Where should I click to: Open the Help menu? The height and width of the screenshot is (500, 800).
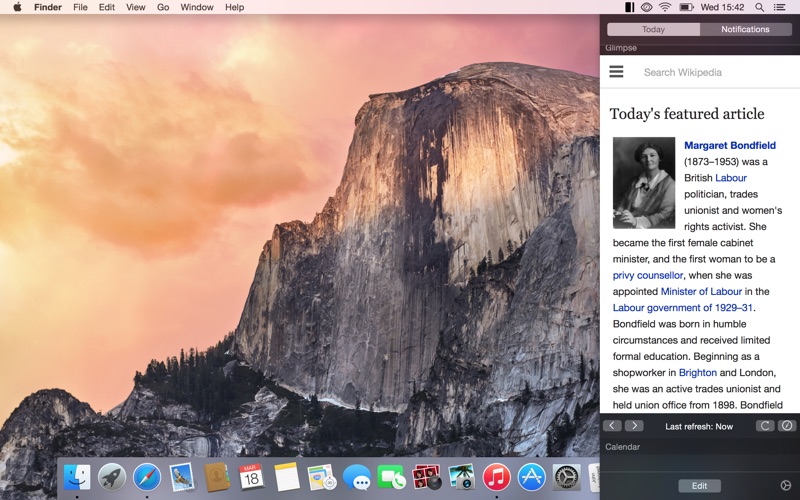(235, 7)
